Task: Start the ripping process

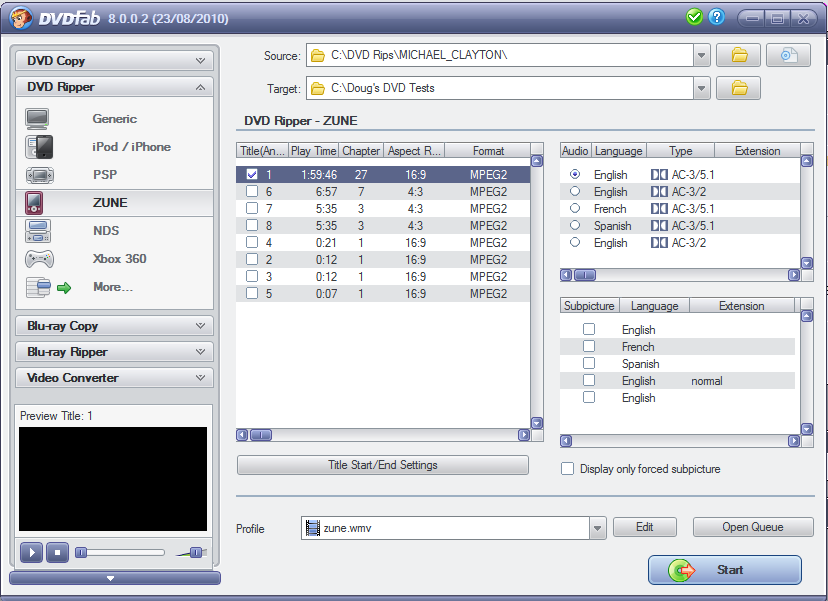Action: click(x=724, y=570)
